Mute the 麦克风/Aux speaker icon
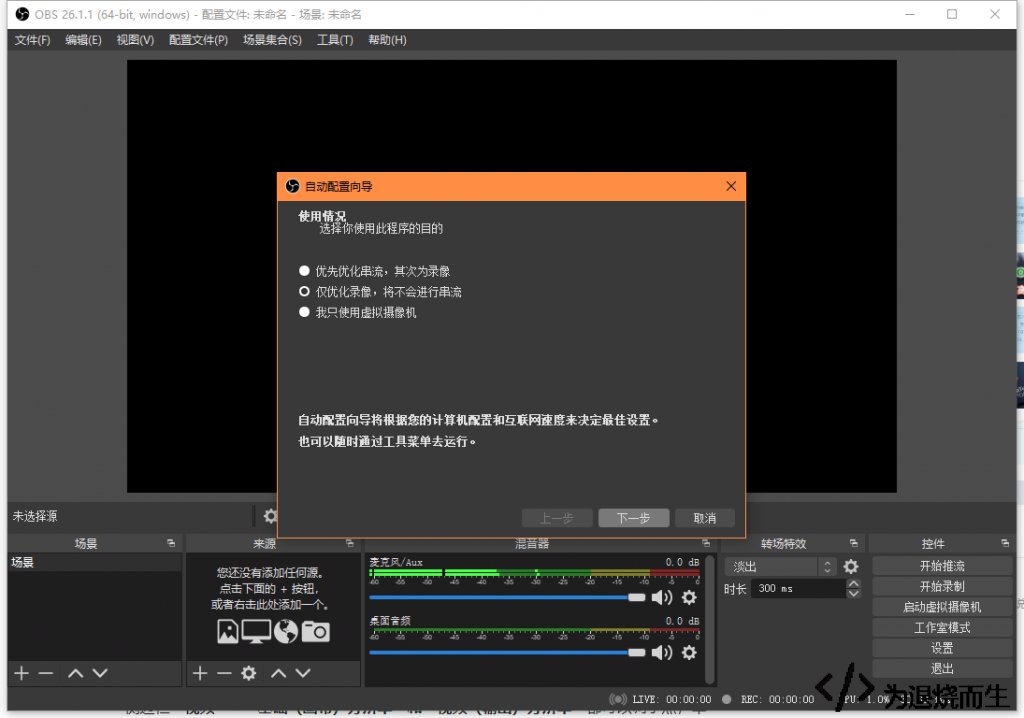 [x=662, y=597]
